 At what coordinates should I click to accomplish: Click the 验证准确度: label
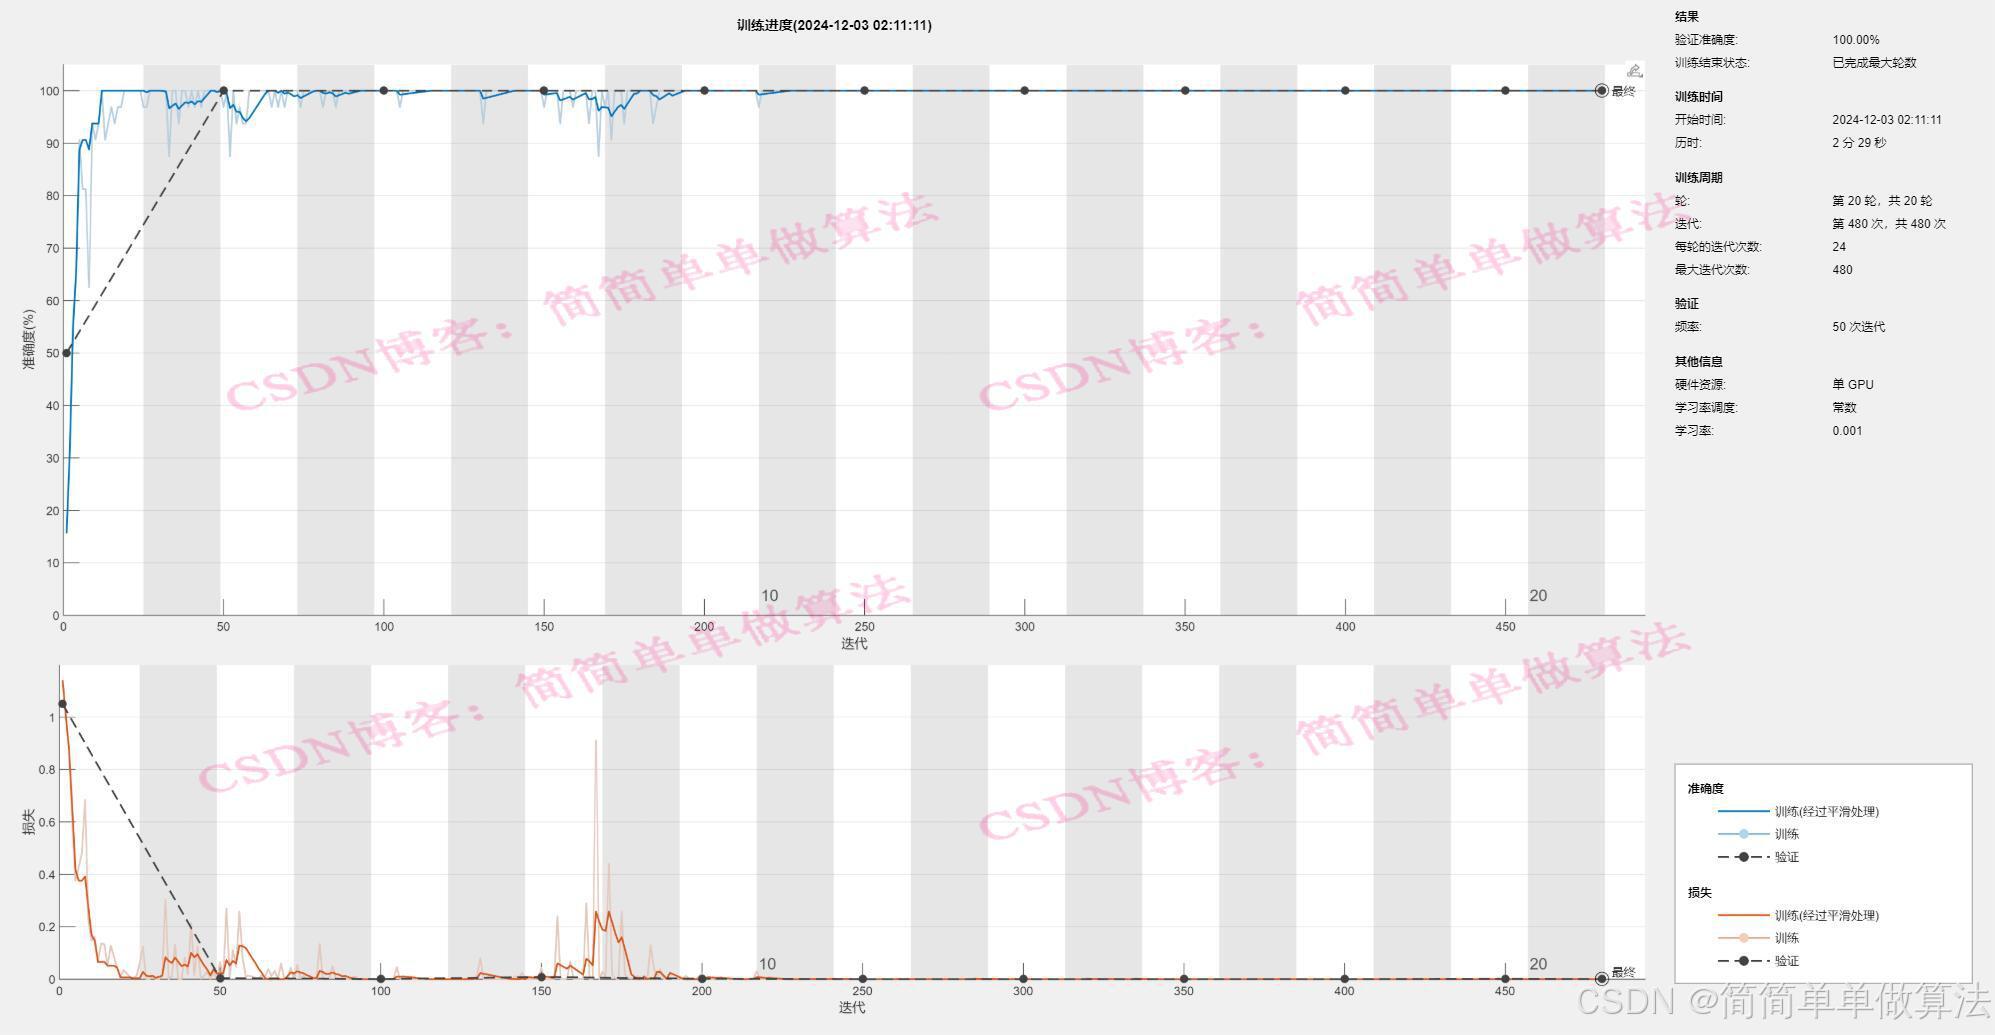coord(1707,40)
